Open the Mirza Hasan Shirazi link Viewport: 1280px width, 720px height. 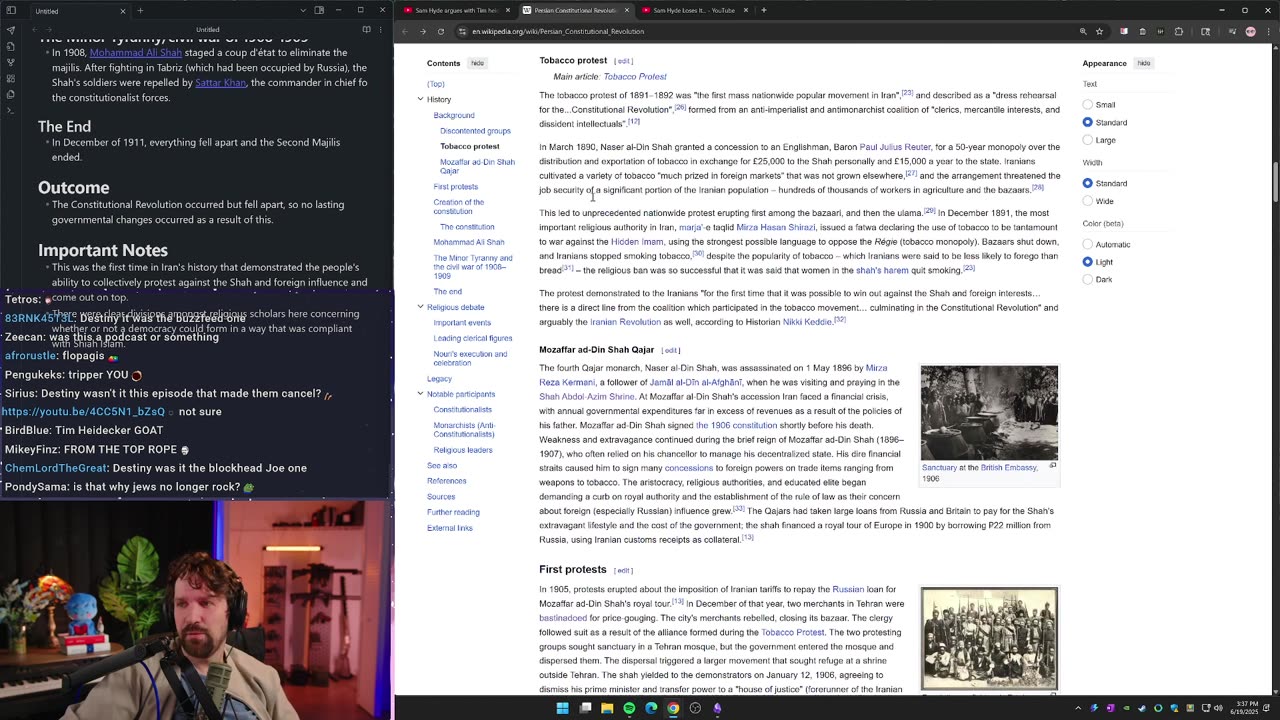pyautogui.click(x=776, y=227)
